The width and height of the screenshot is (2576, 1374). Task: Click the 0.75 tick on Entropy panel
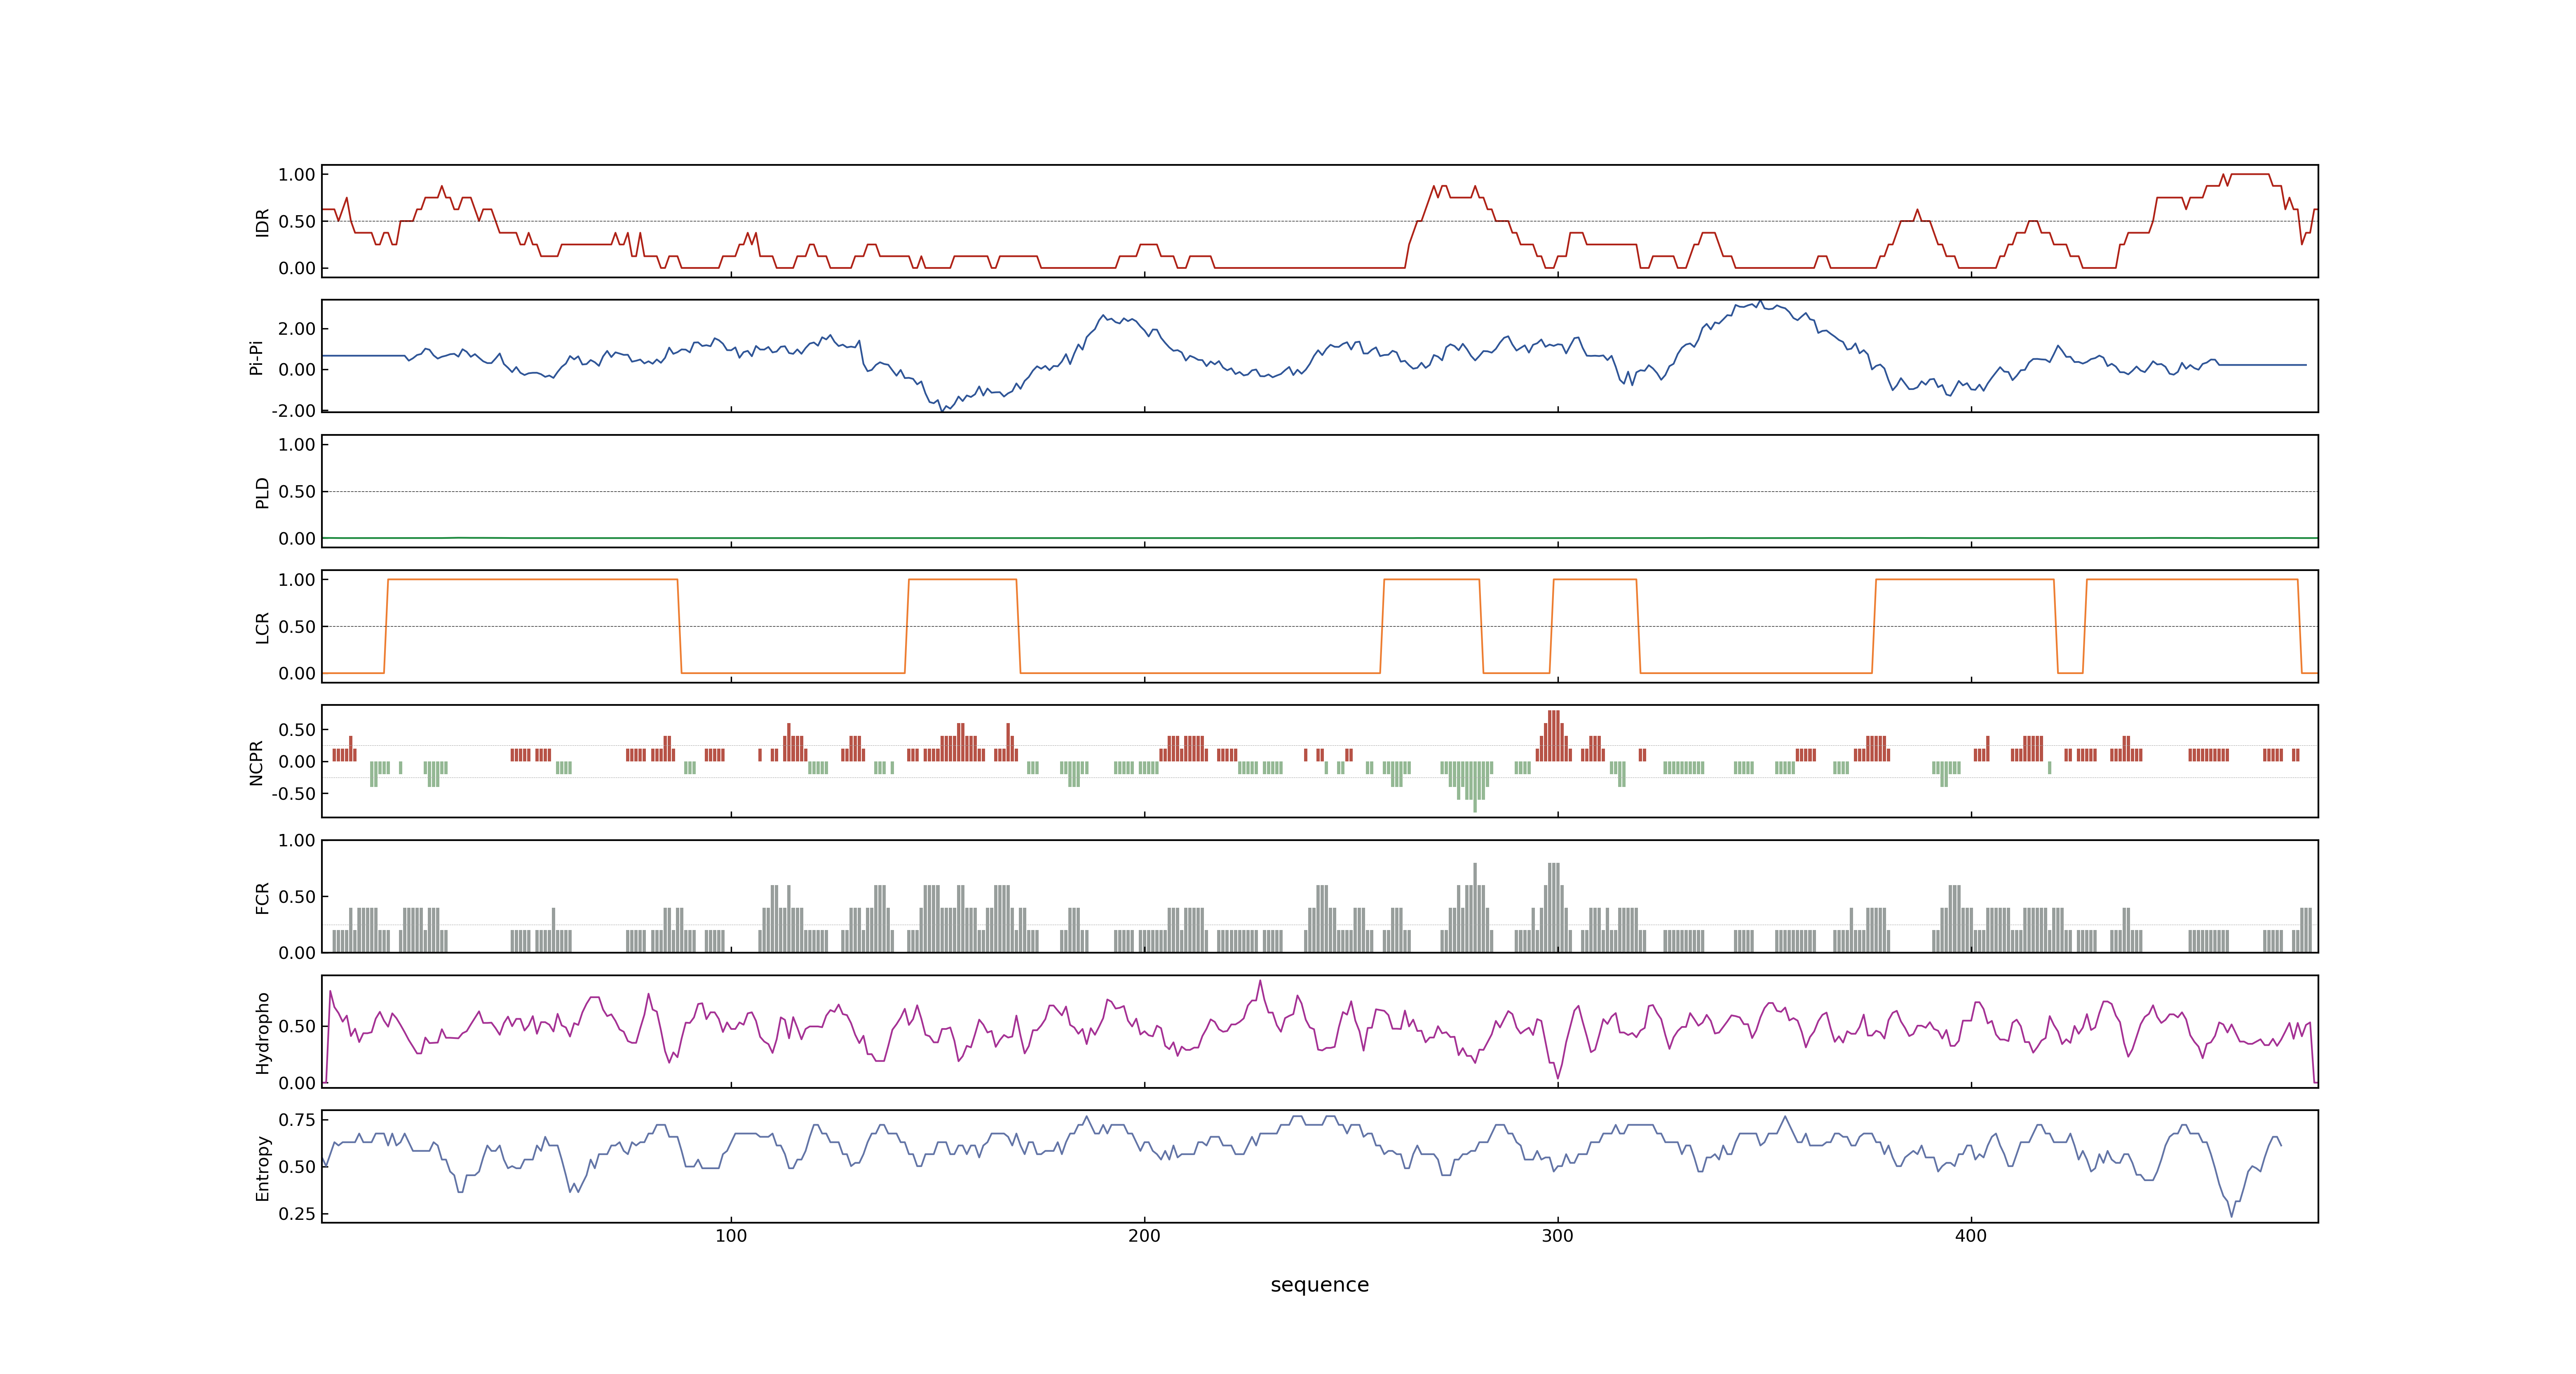point(297,1120)
